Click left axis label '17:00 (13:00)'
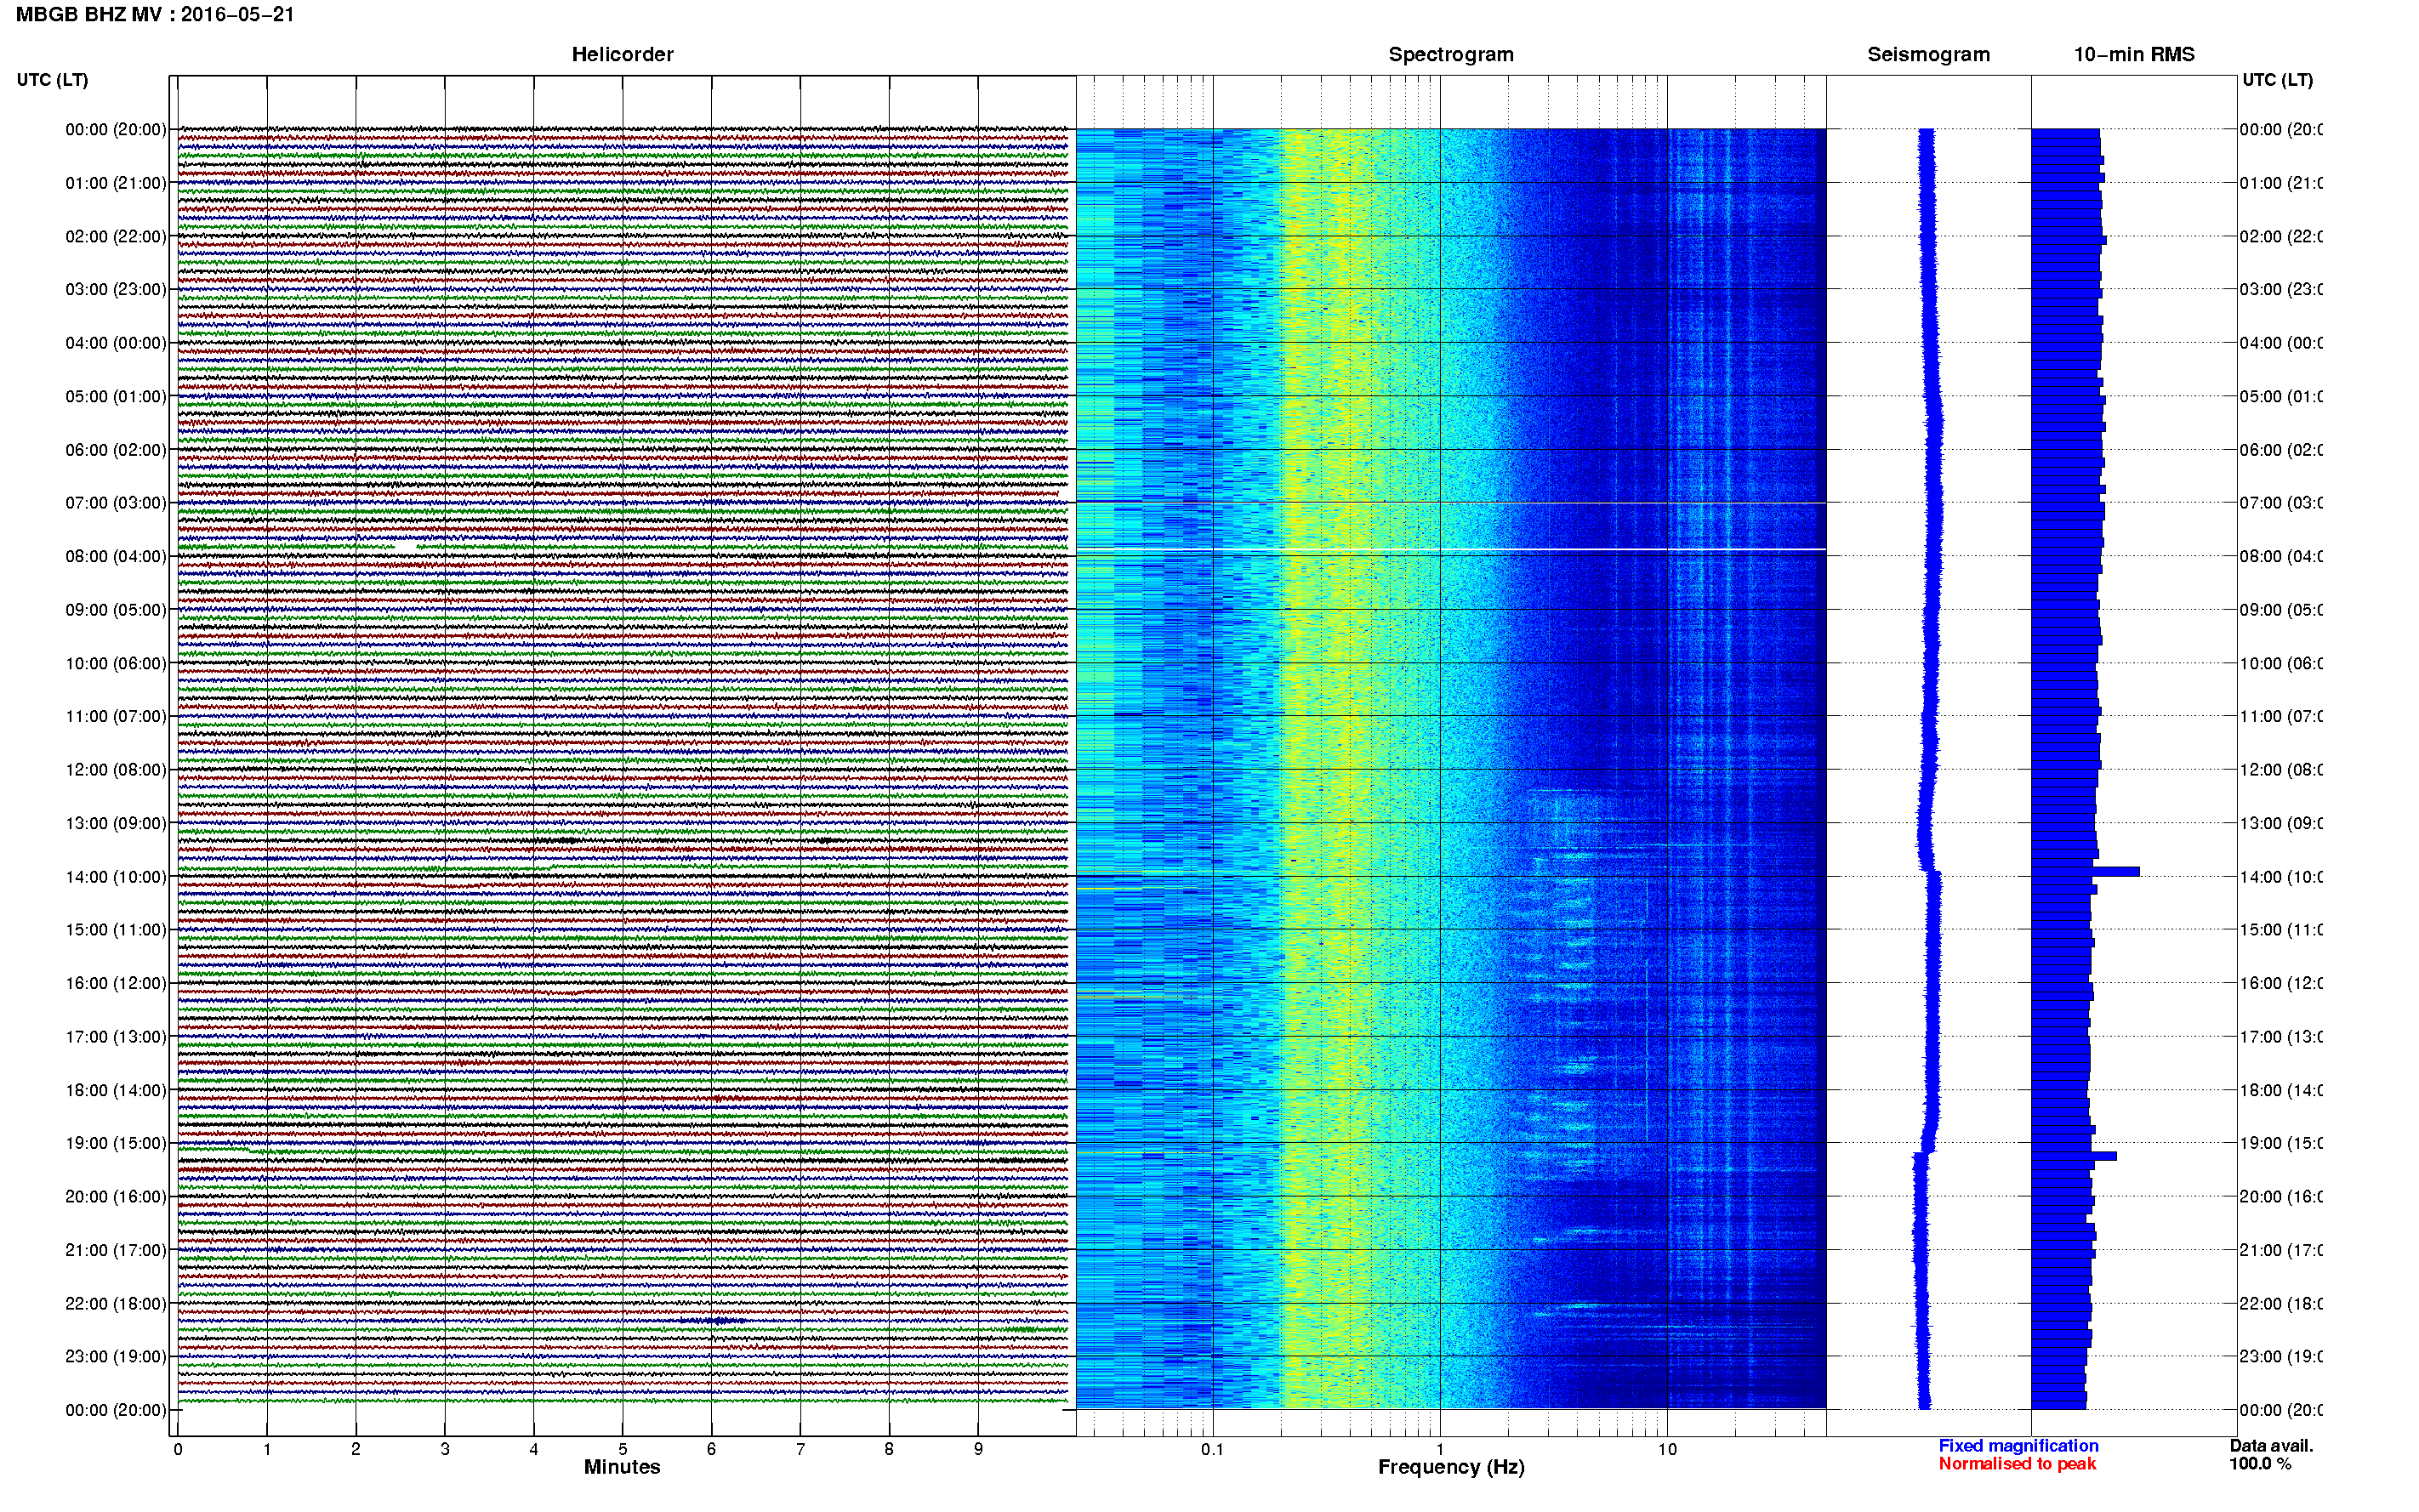 116,1037
